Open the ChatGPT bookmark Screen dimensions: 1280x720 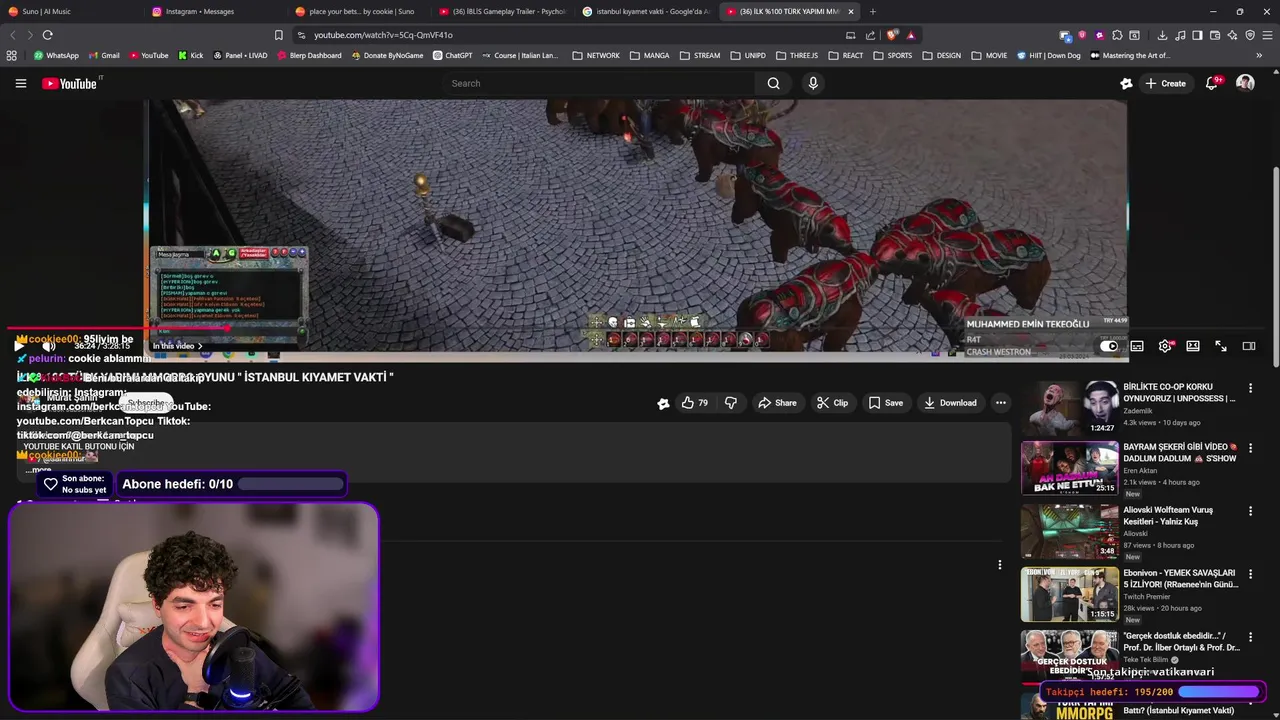[453, 56]
